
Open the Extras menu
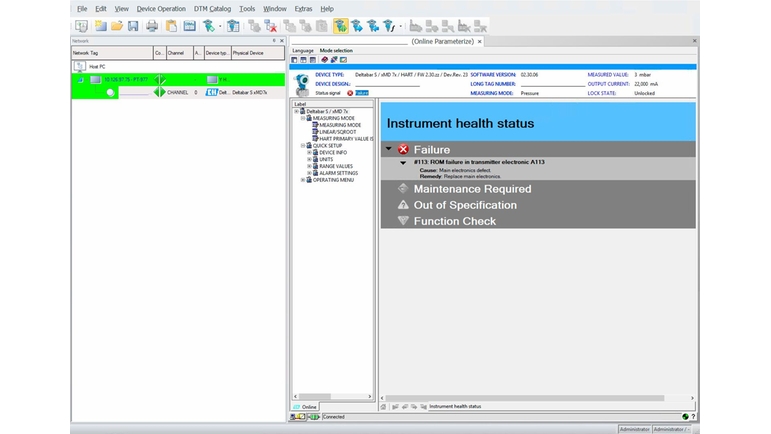(303, 9)
